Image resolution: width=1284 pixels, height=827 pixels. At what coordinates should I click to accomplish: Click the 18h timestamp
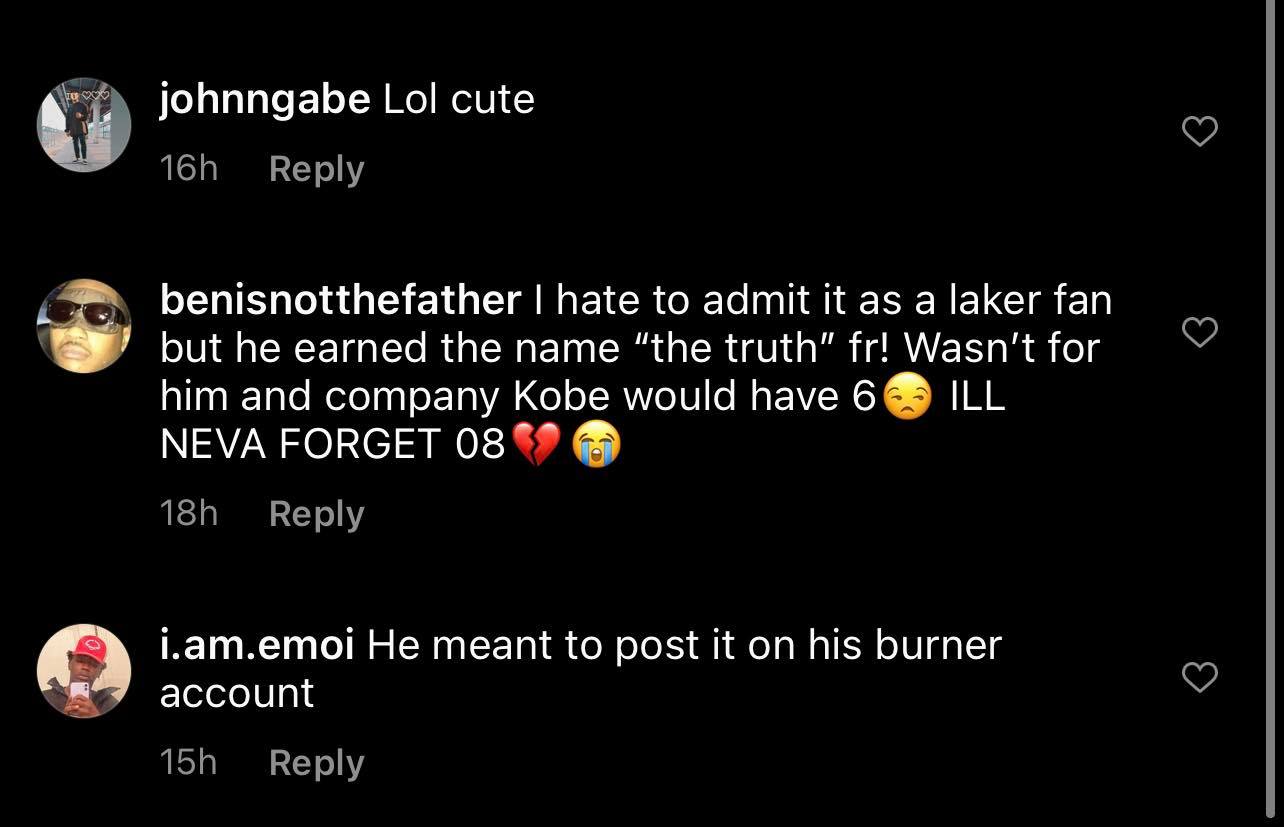coord(188,514)
